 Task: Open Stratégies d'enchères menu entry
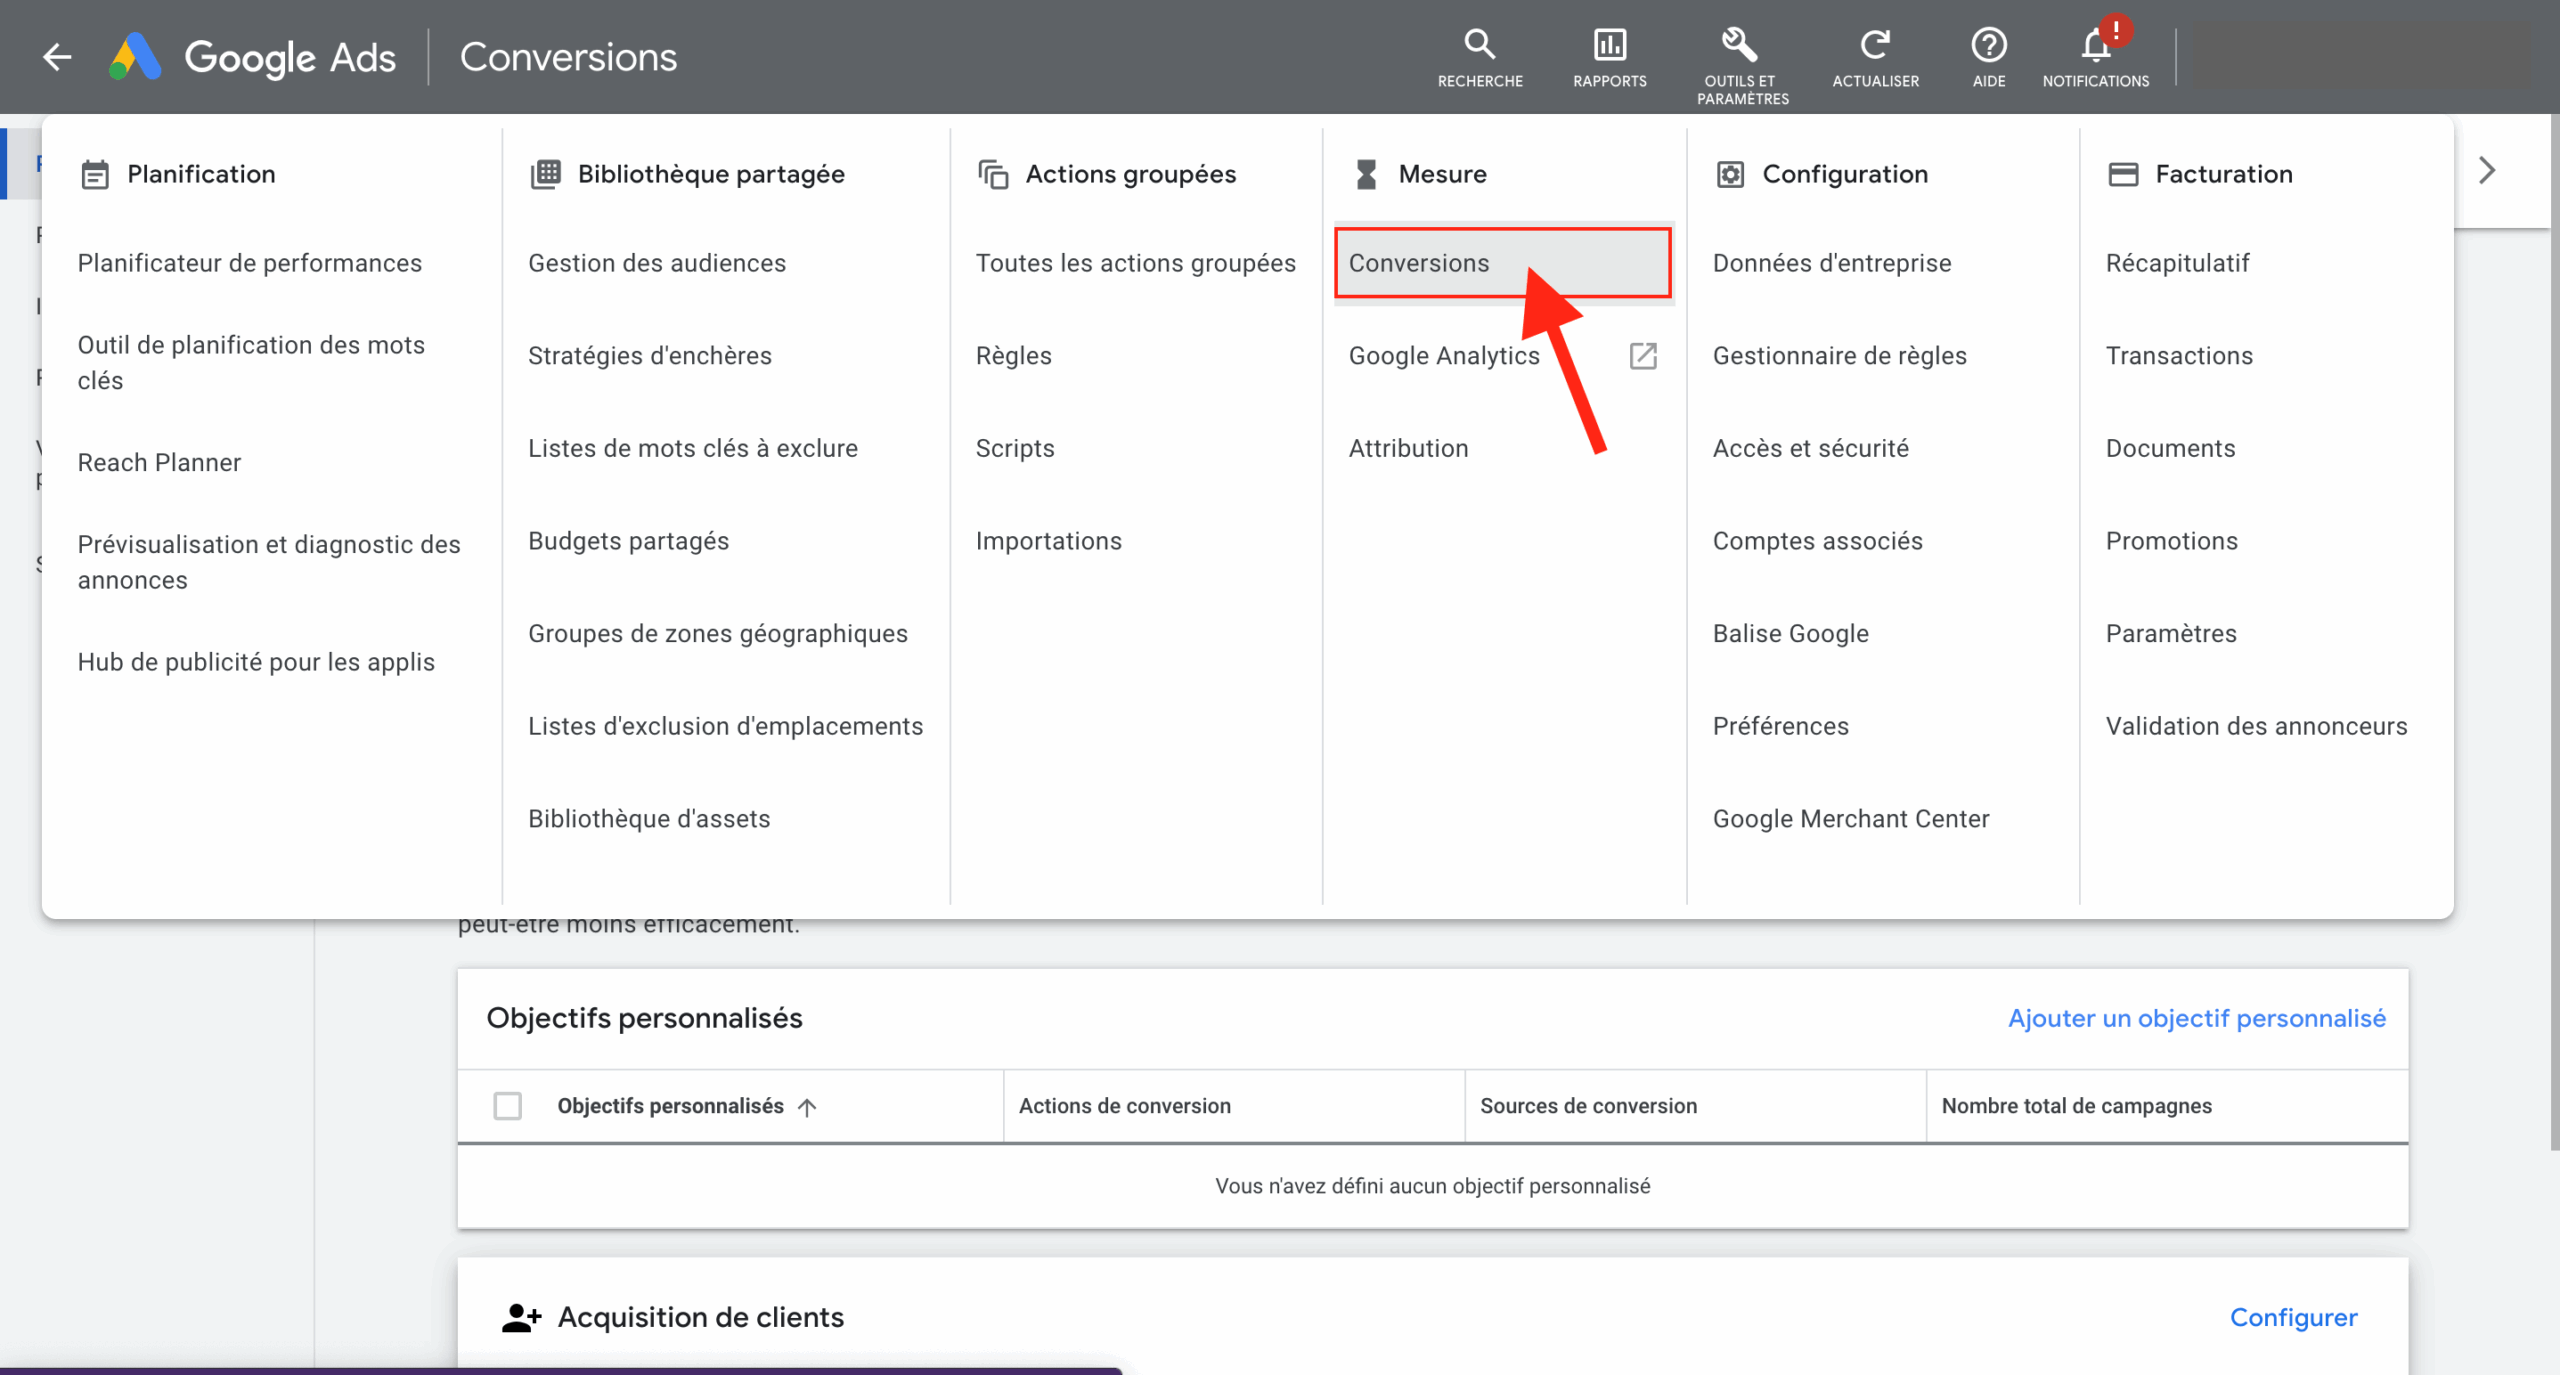click(x=649, y=356)
